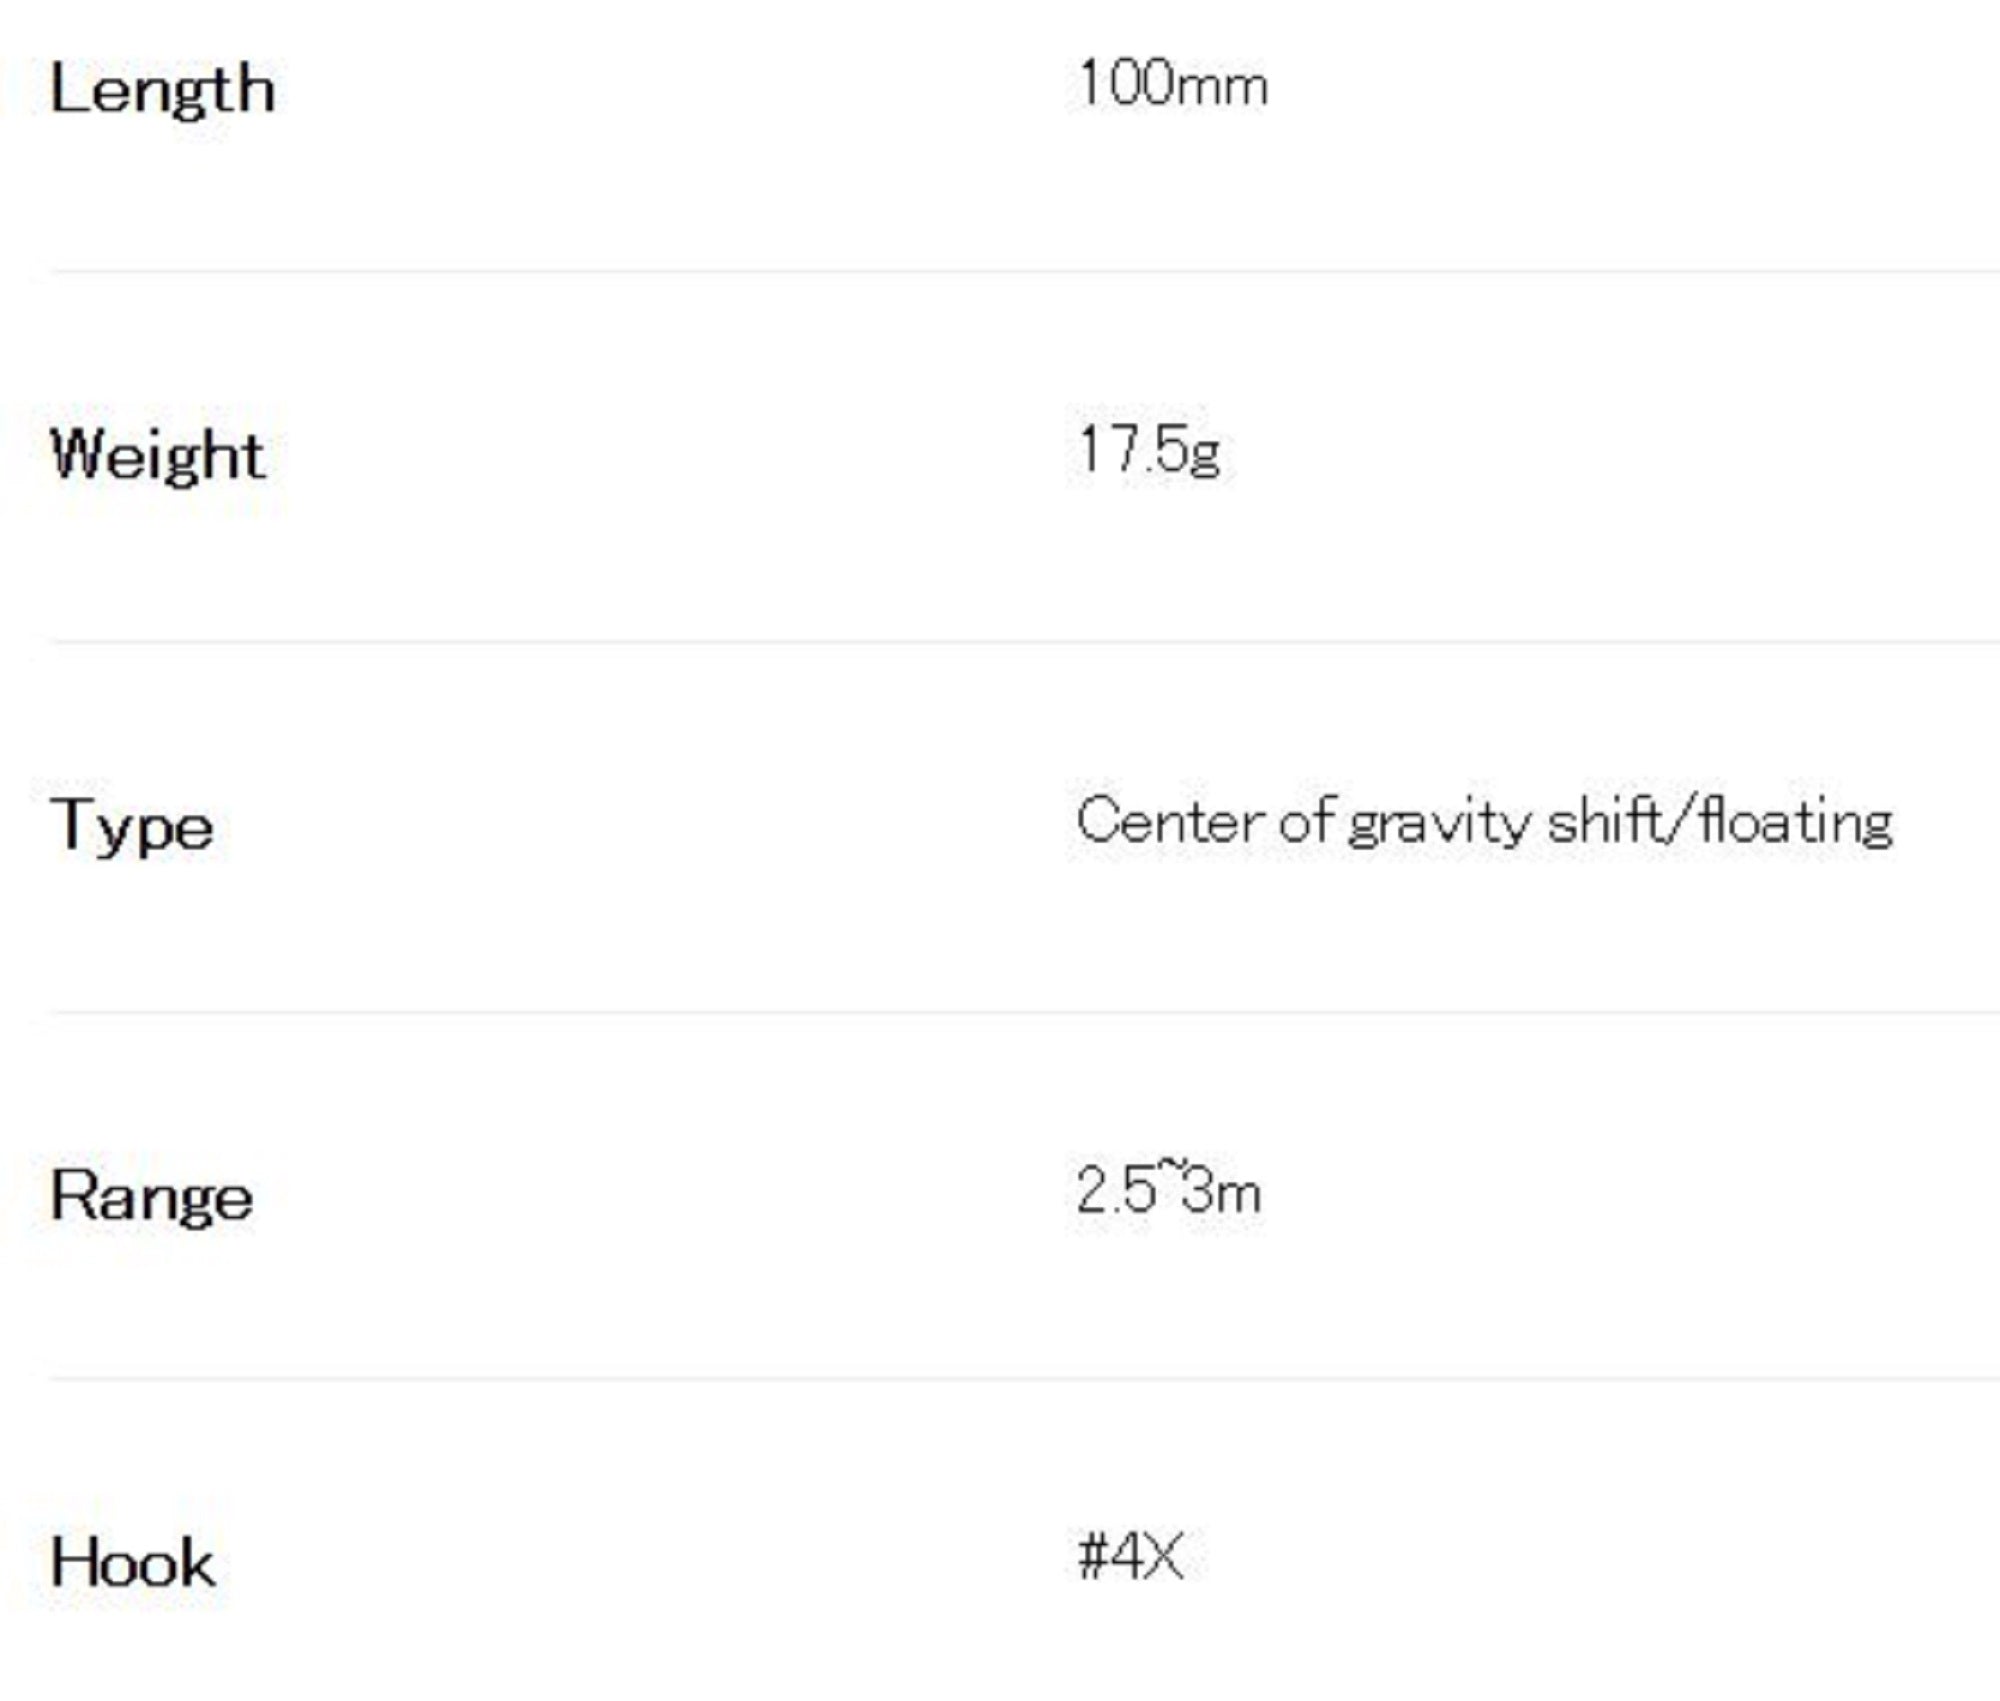
Task: Click the 3m text in Range value
Action: point(1222,1192)
